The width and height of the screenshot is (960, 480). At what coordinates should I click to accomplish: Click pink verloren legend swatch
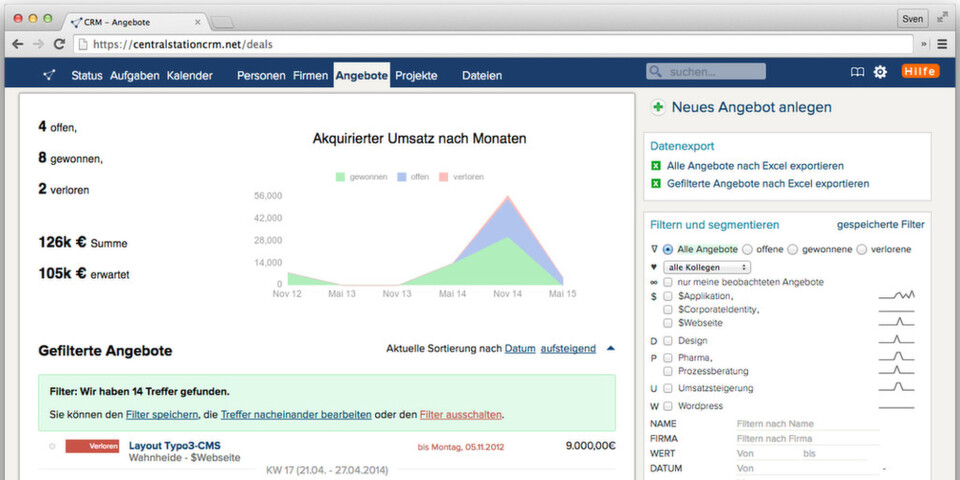(444, 177)
